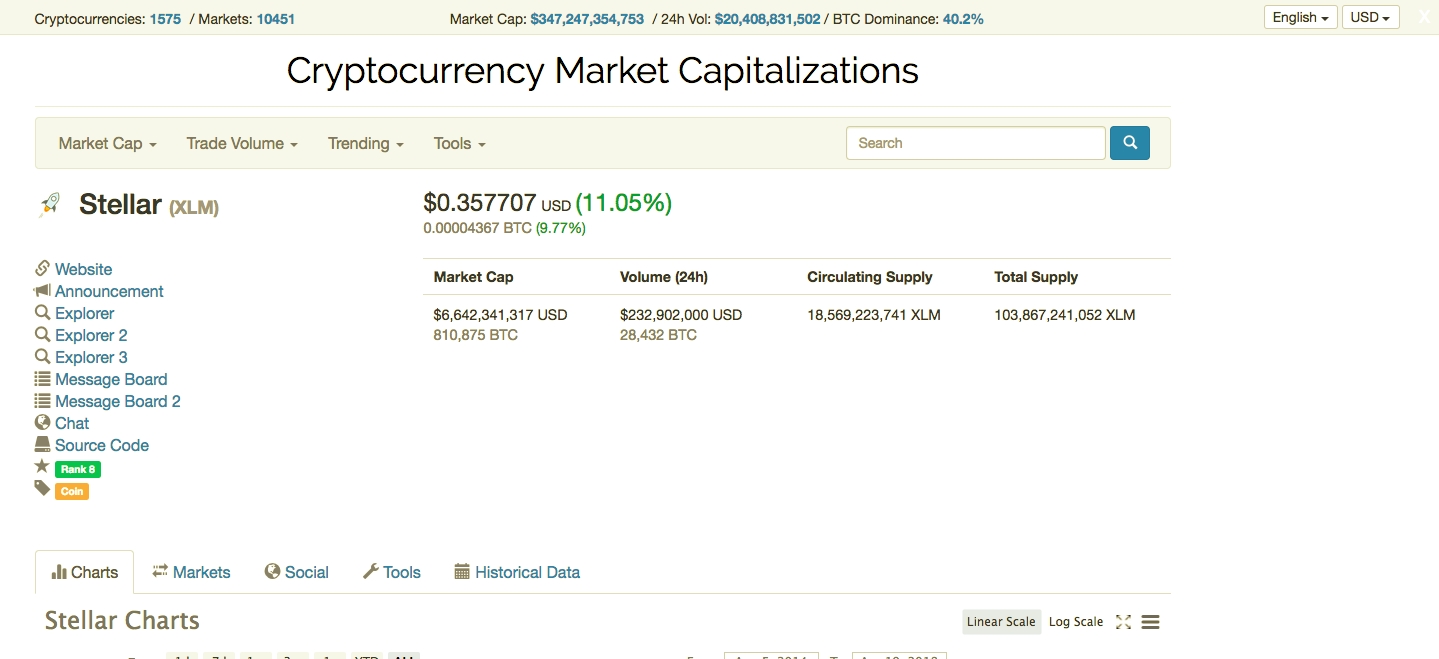Open the Explorer 2 link
Screen dimensions: 1439x659
click(91, 335)
